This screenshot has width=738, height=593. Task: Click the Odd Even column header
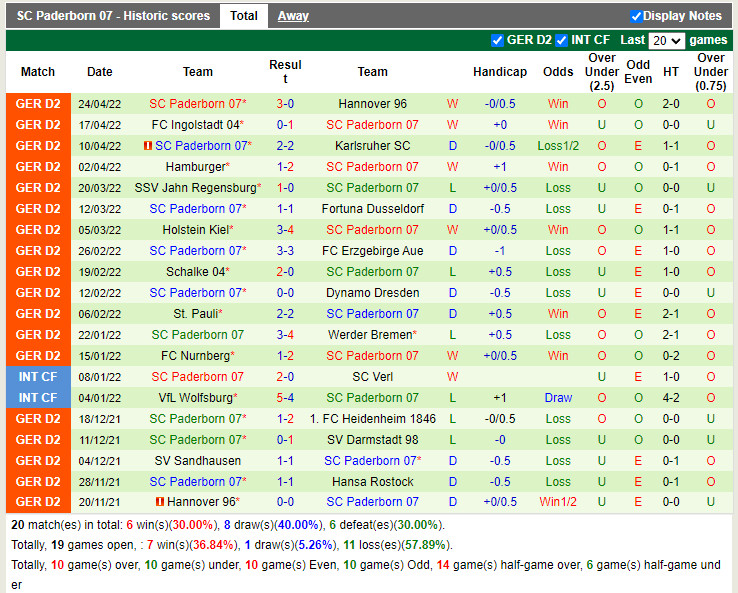click(638, 72)
